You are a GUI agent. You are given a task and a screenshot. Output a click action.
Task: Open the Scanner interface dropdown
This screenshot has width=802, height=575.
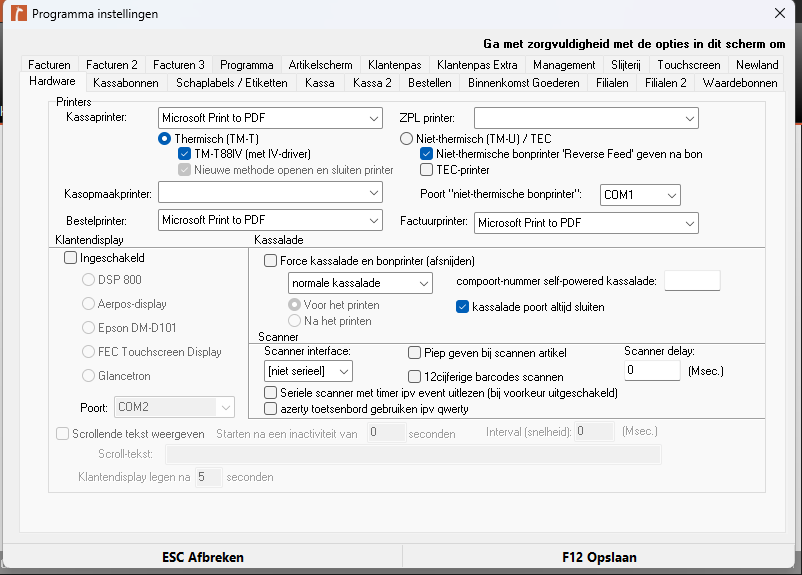308,371
